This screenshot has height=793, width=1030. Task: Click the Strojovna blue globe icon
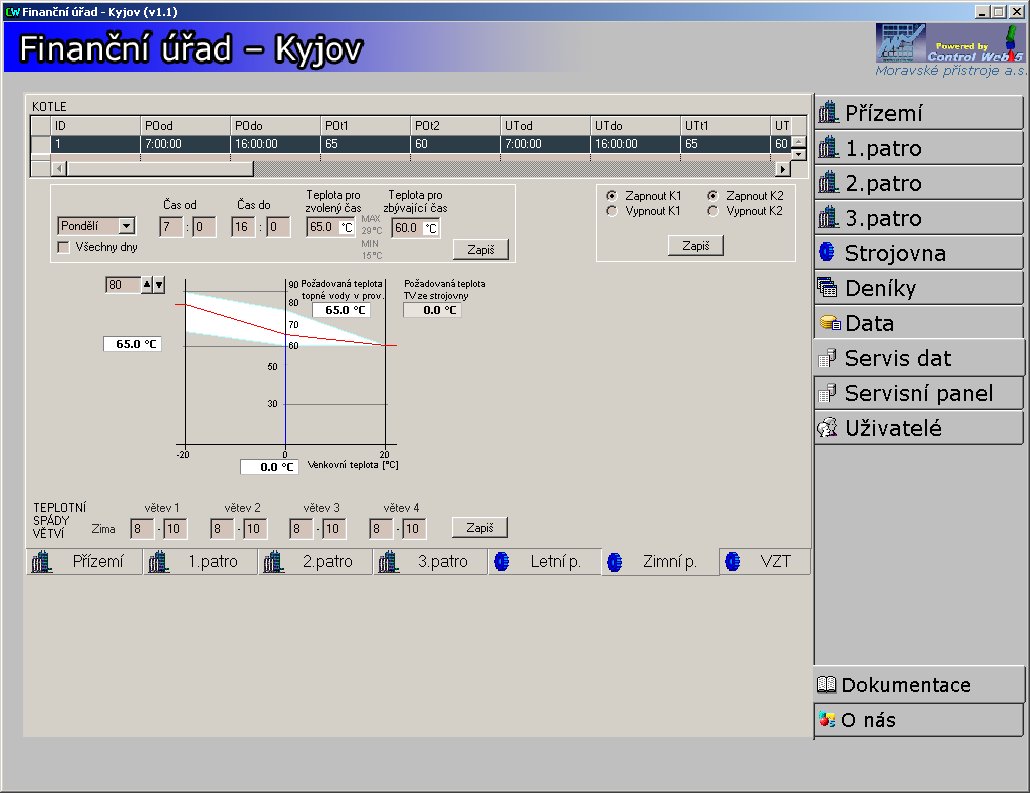[x=827, y=253]
